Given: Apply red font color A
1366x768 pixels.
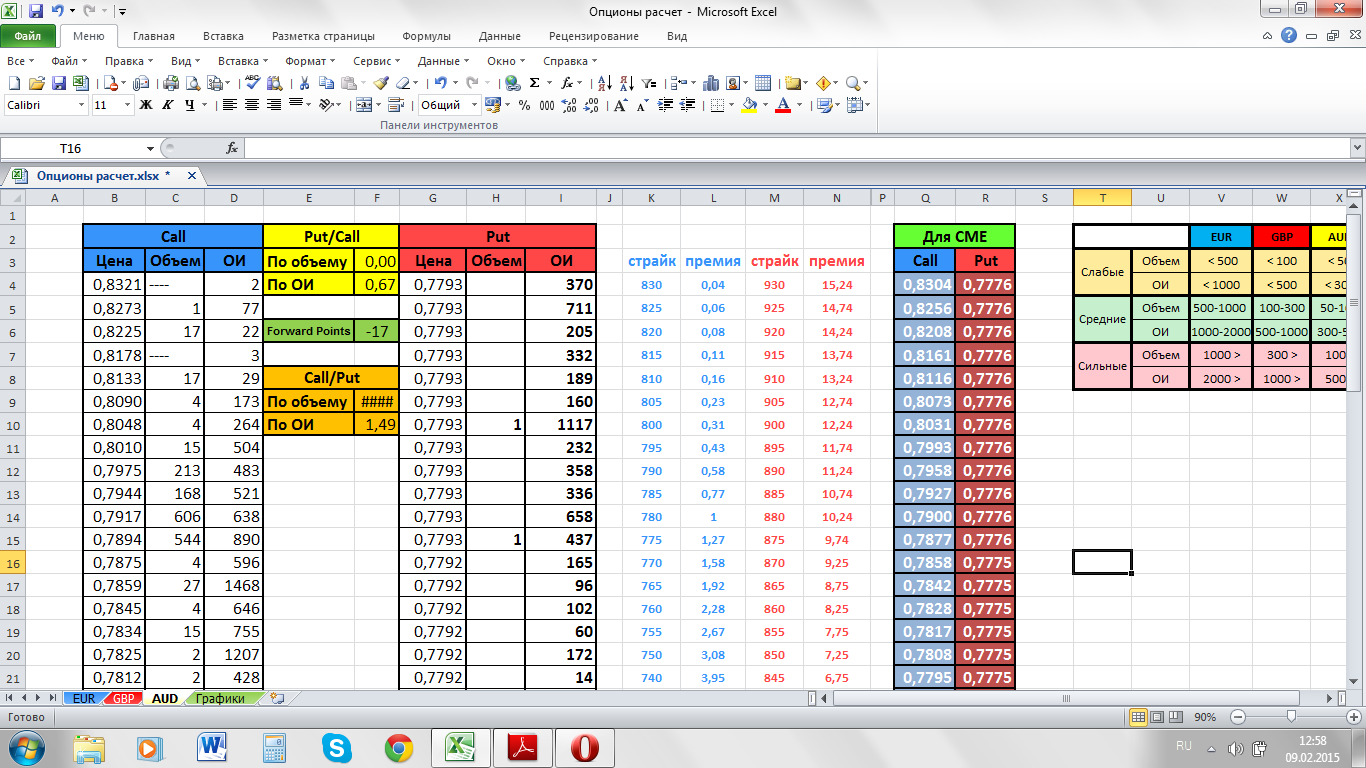Looking at the screenshot, I should click(x=783, y=105).
